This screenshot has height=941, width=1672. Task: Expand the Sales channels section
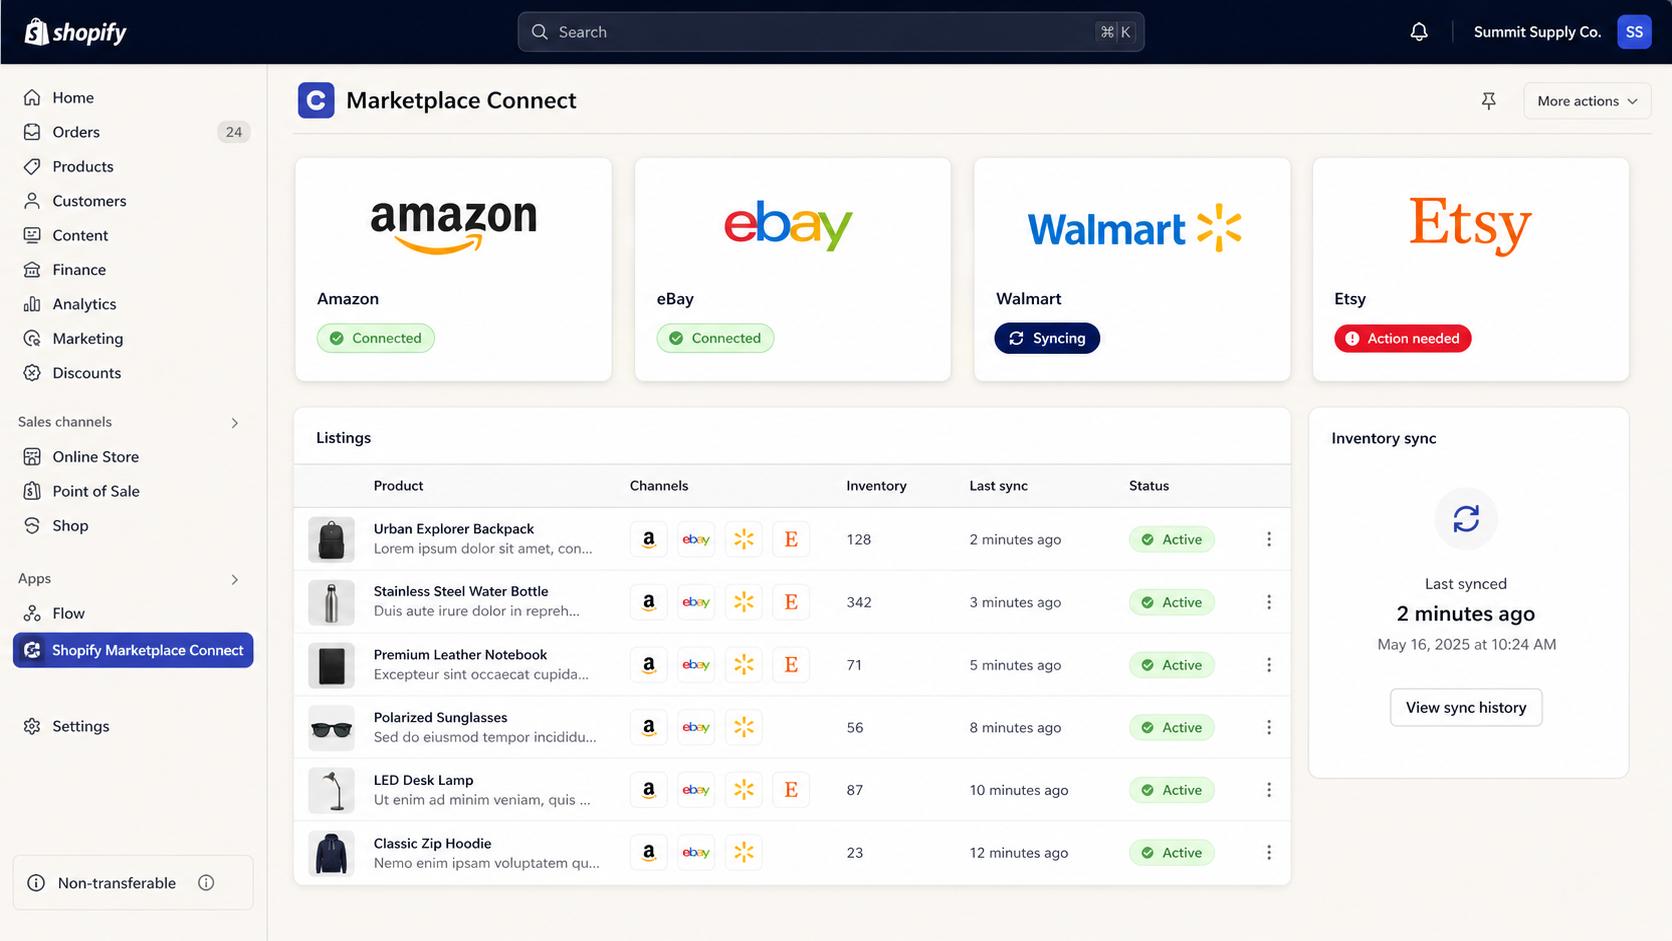[x=235, y=423]
